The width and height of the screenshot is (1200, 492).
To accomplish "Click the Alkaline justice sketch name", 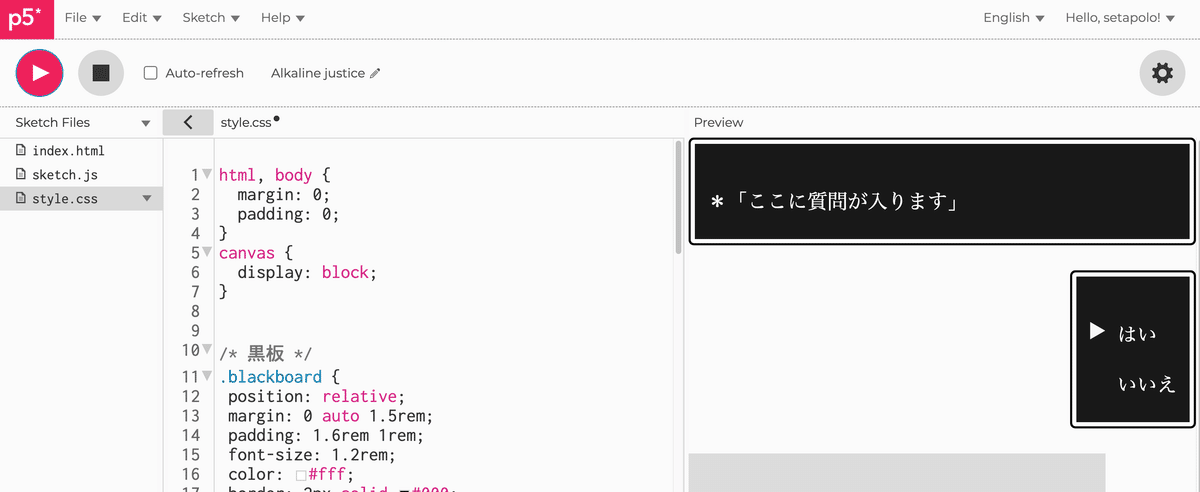I will click(x=318, y=73).
